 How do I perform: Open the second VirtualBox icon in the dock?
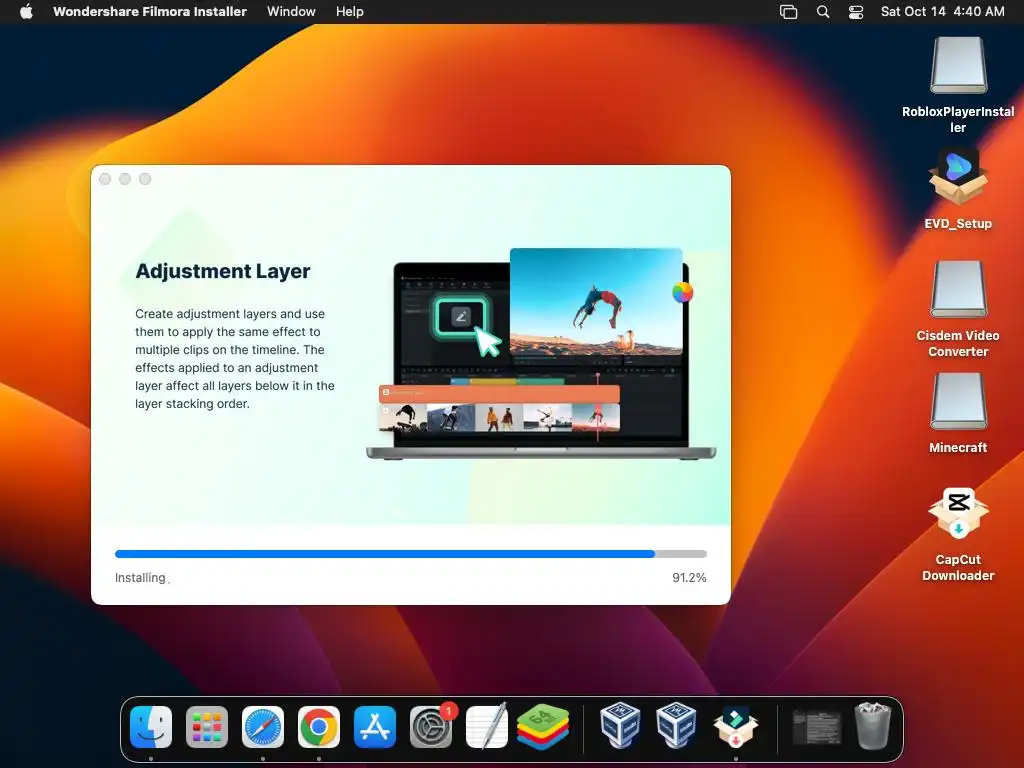tap(676, 725)
